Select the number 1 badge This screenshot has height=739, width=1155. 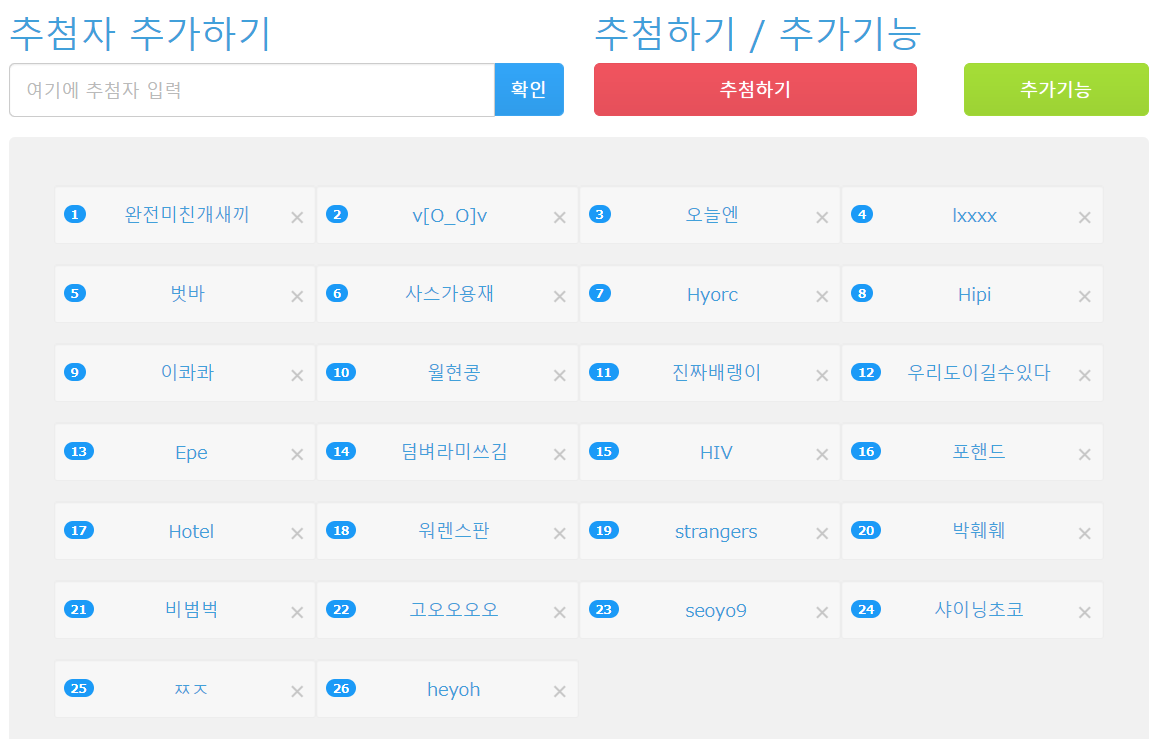coord(75,214)
